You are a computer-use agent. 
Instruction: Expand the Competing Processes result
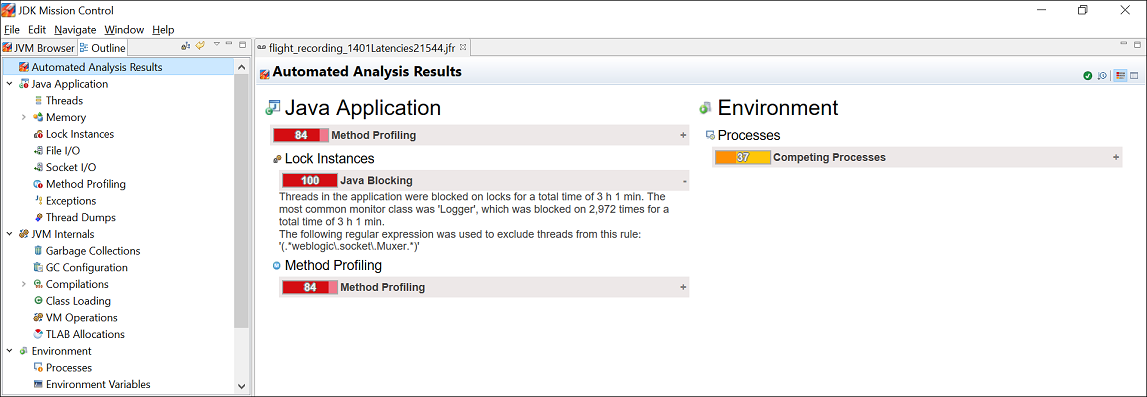(1116, 157)
